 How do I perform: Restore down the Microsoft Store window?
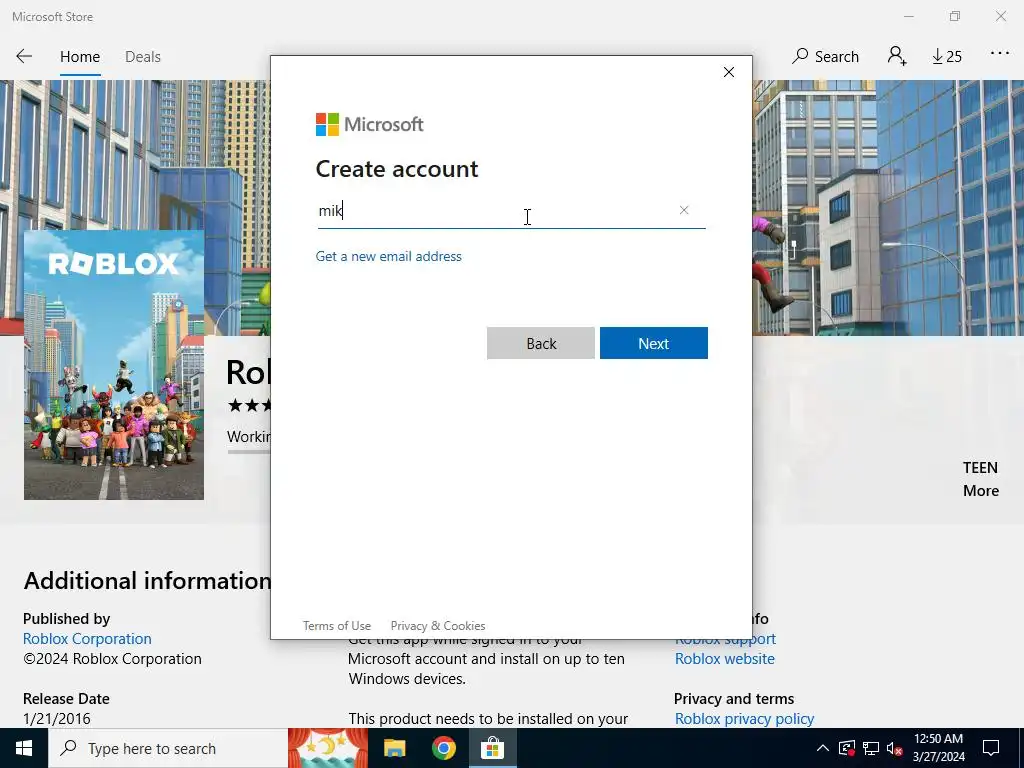[x=955, y=16]
